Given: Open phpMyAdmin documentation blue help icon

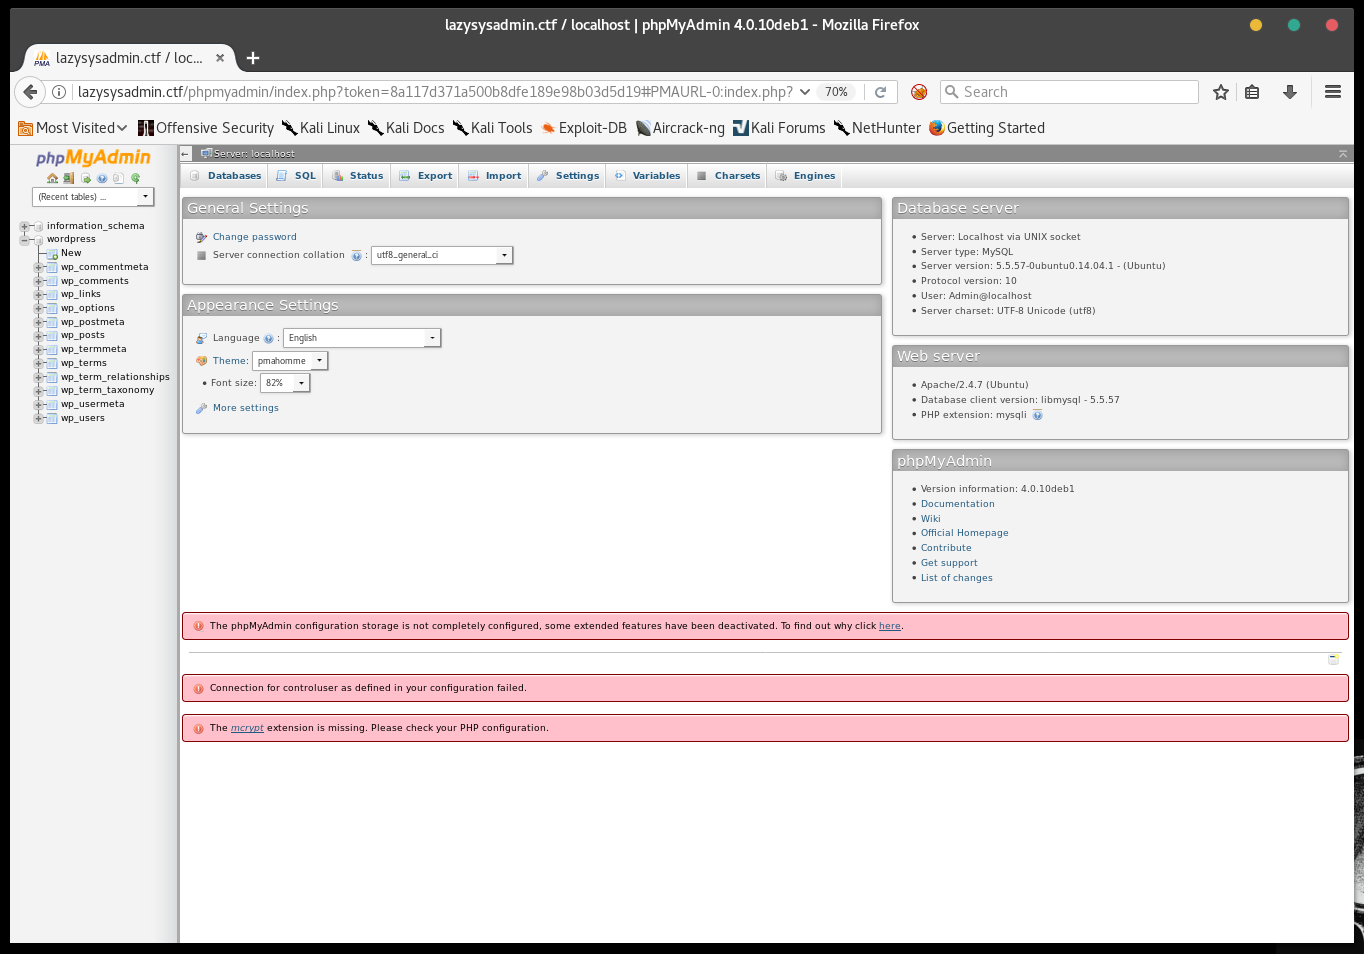Looking at the screenshot, I should (102, 178).
